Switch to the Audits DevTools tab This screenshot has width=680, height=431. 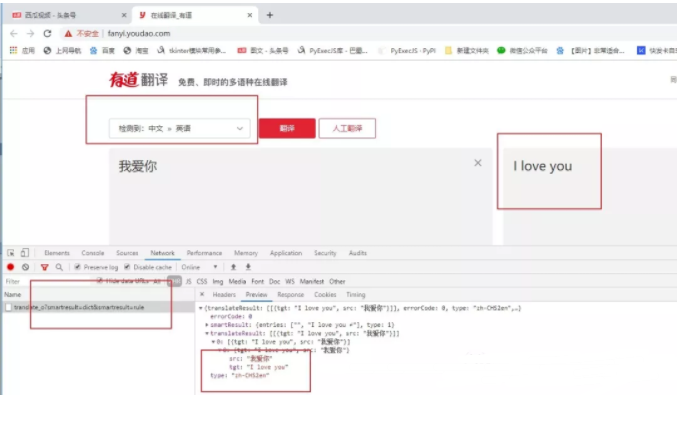(x=358, y=253)
